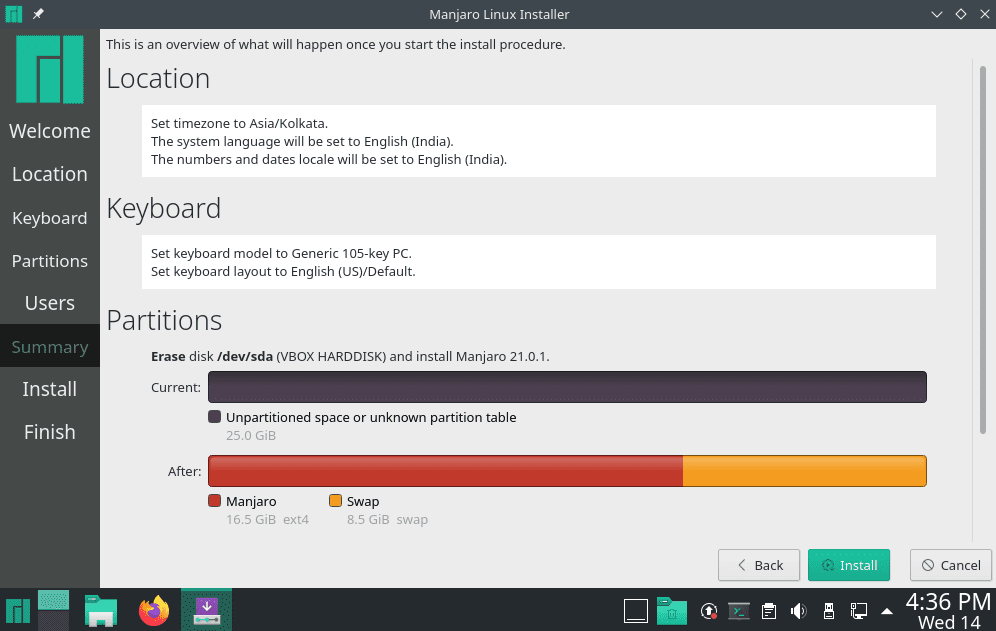Screen dimensions: 996x631
Task: Select the Manjaro Installer taskbar icon
Action: 206,610
